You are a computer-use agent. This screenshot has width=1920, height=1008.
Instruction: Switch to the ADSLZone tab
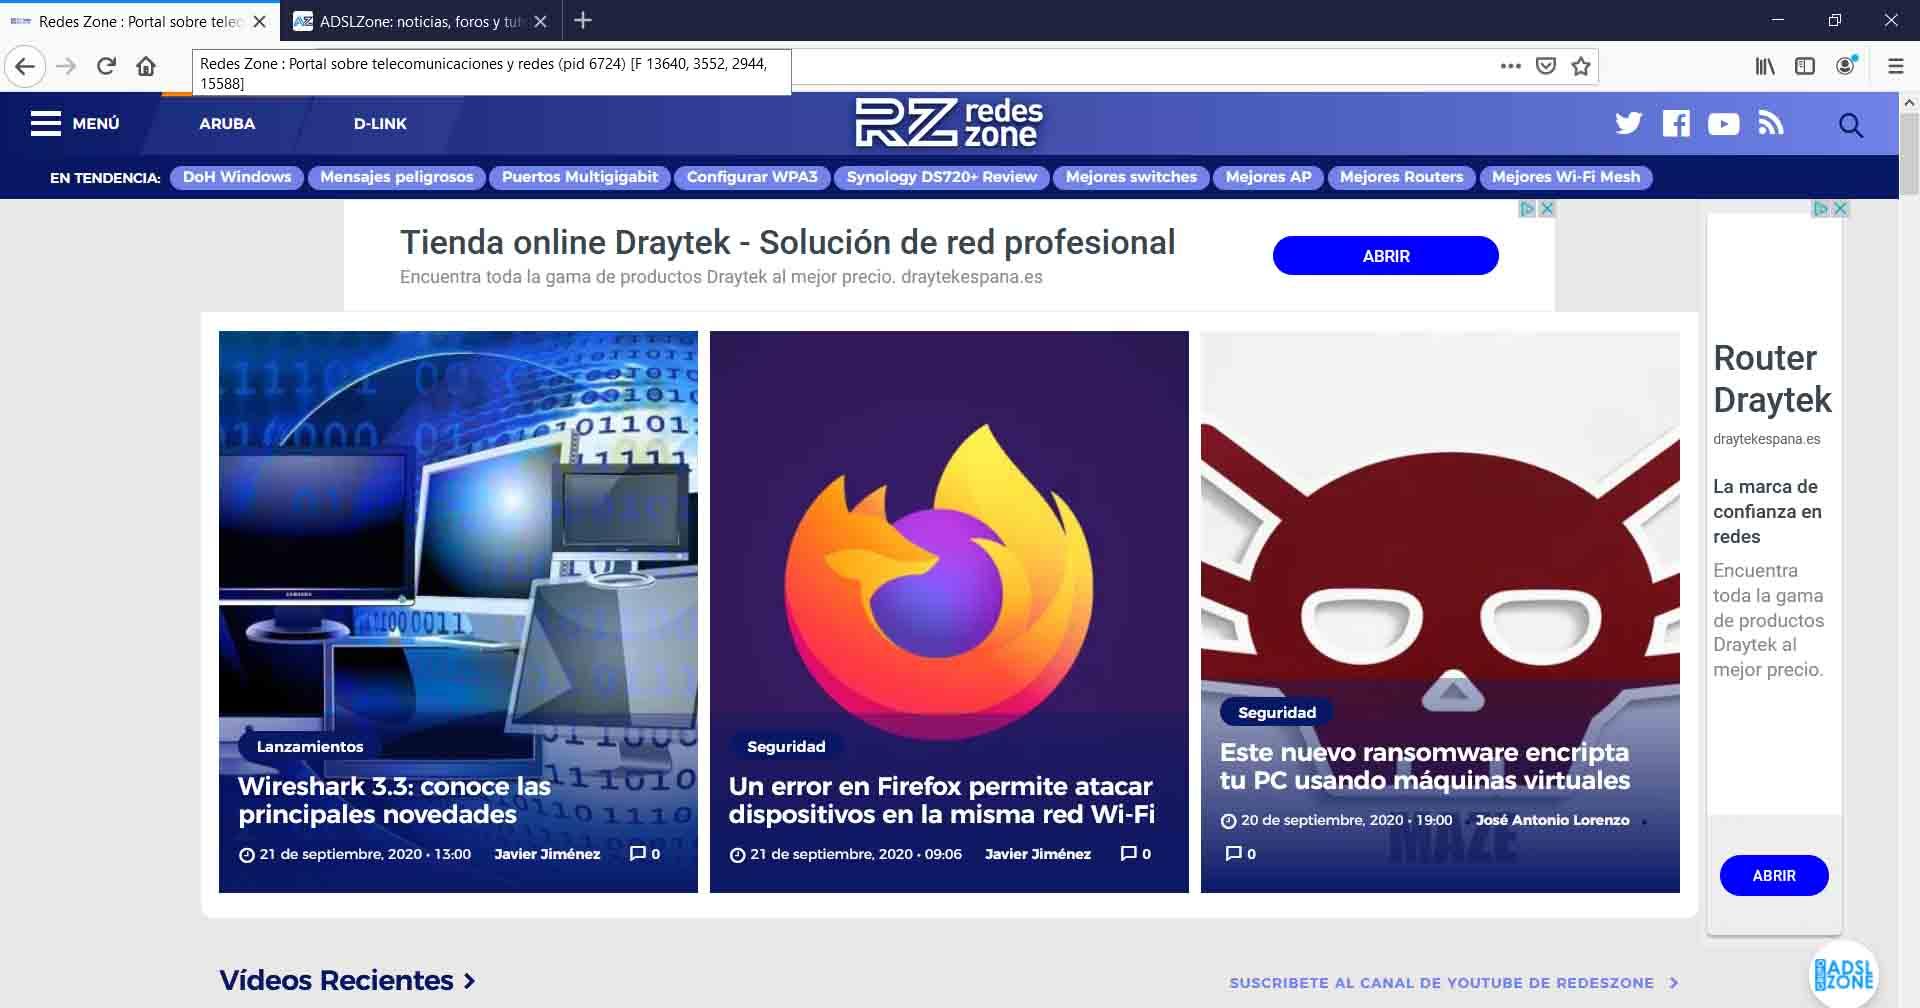click(x=420, y=21)
